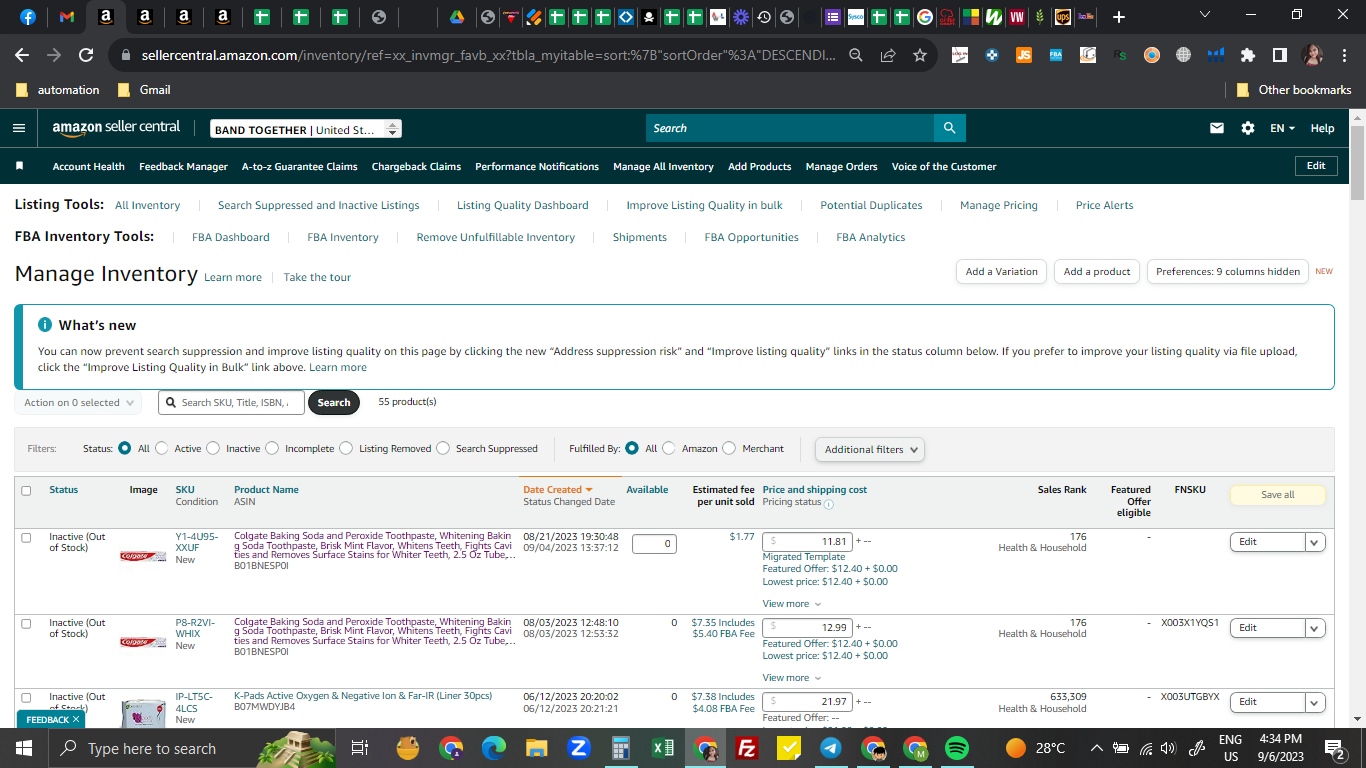Open the BAND TOGETHER account switcher dropdown
The width and height of the screenshot is (1366, 768).
click(306, 129)
